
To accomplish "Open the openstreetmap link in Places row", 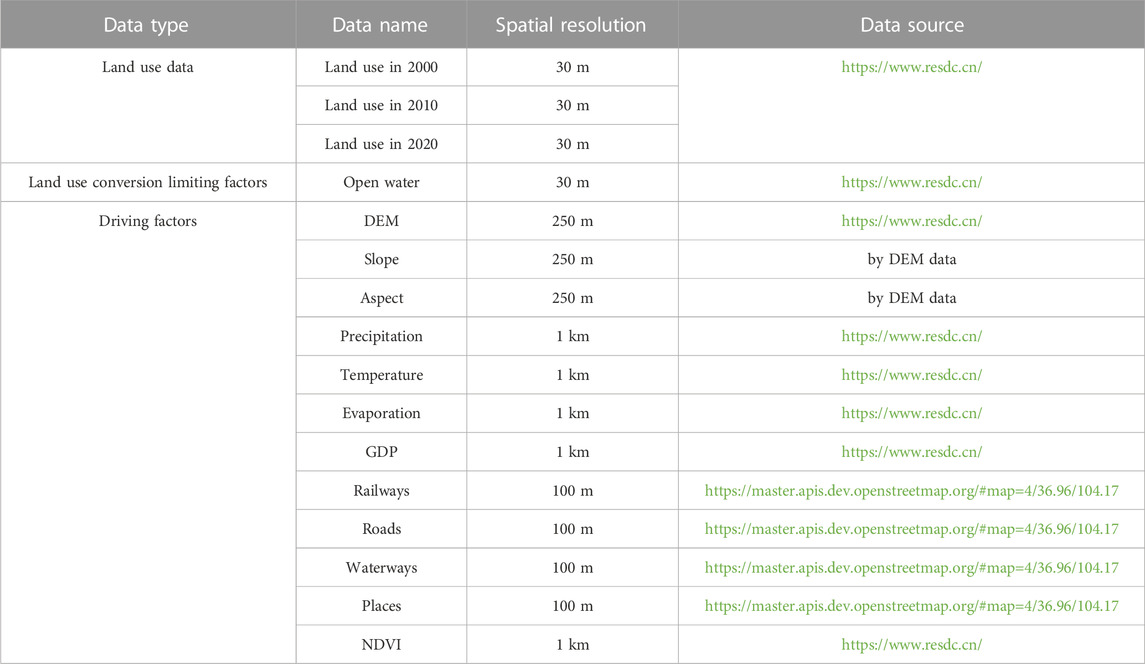I will [911, 606].
